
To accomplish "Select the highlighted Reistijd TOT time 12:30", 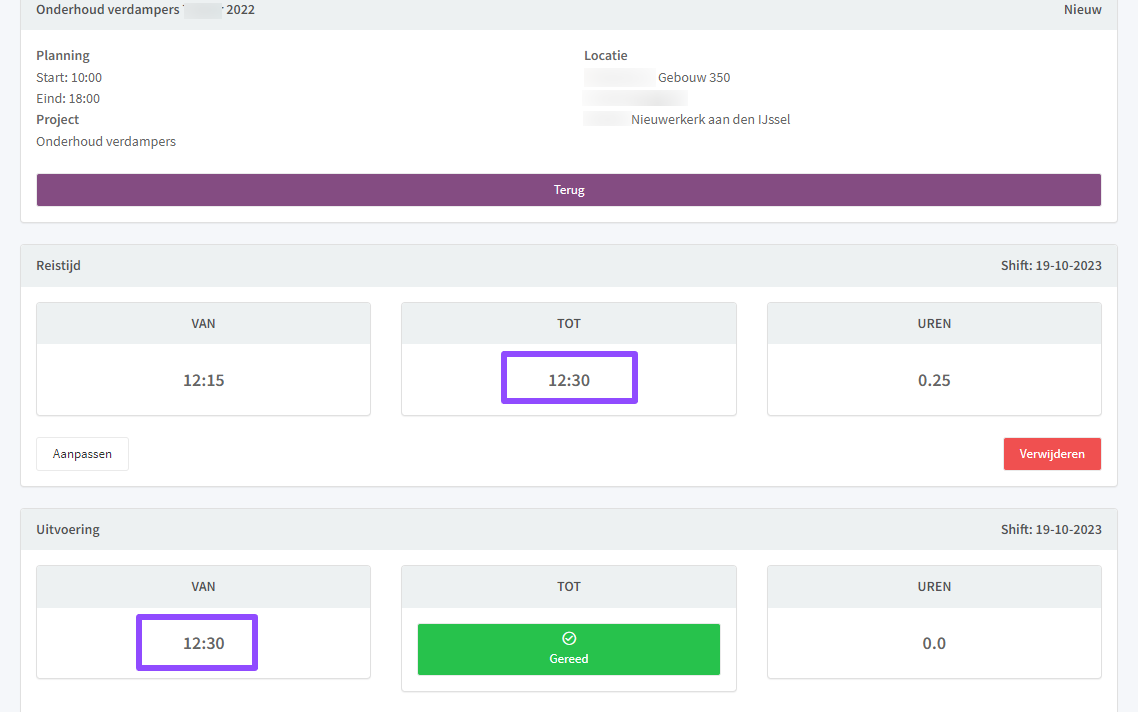I will pyautogui.click(x=569, y=380).
